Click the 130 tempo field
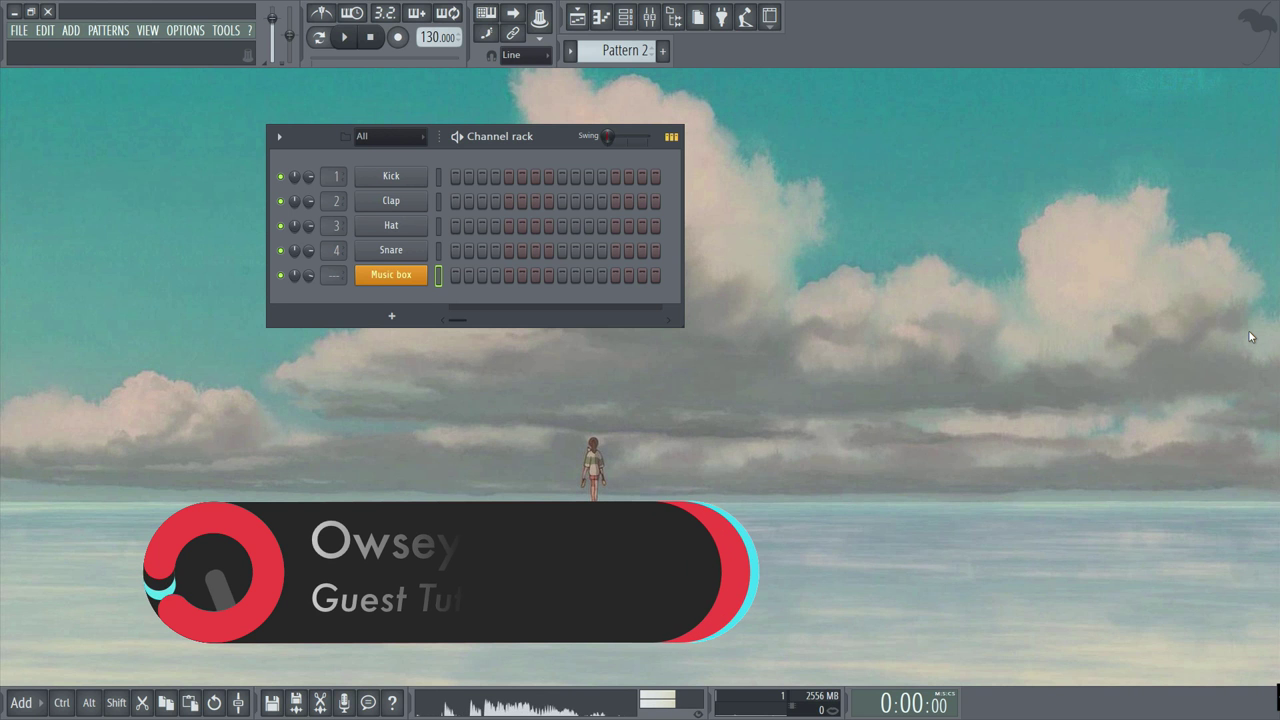The width and height of the screenshot is (1280, 720). coord(438,38)
